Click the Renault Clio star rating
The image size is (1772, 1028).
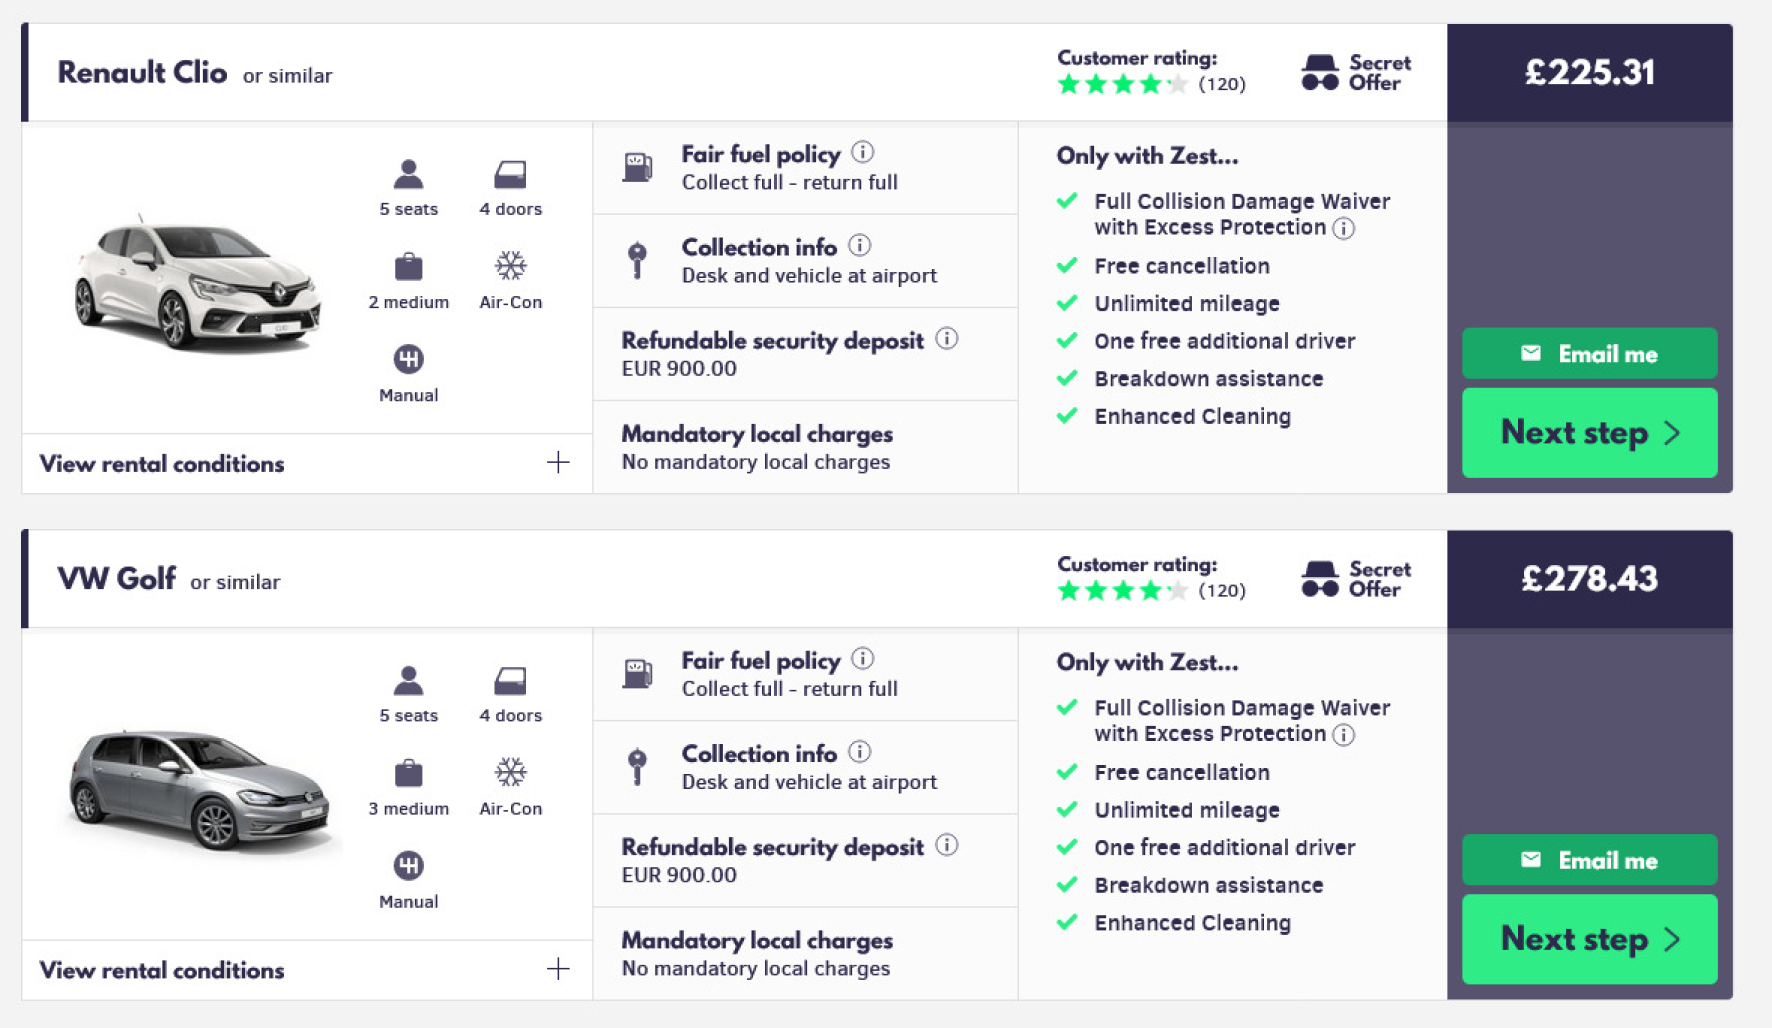(1123, 84)
